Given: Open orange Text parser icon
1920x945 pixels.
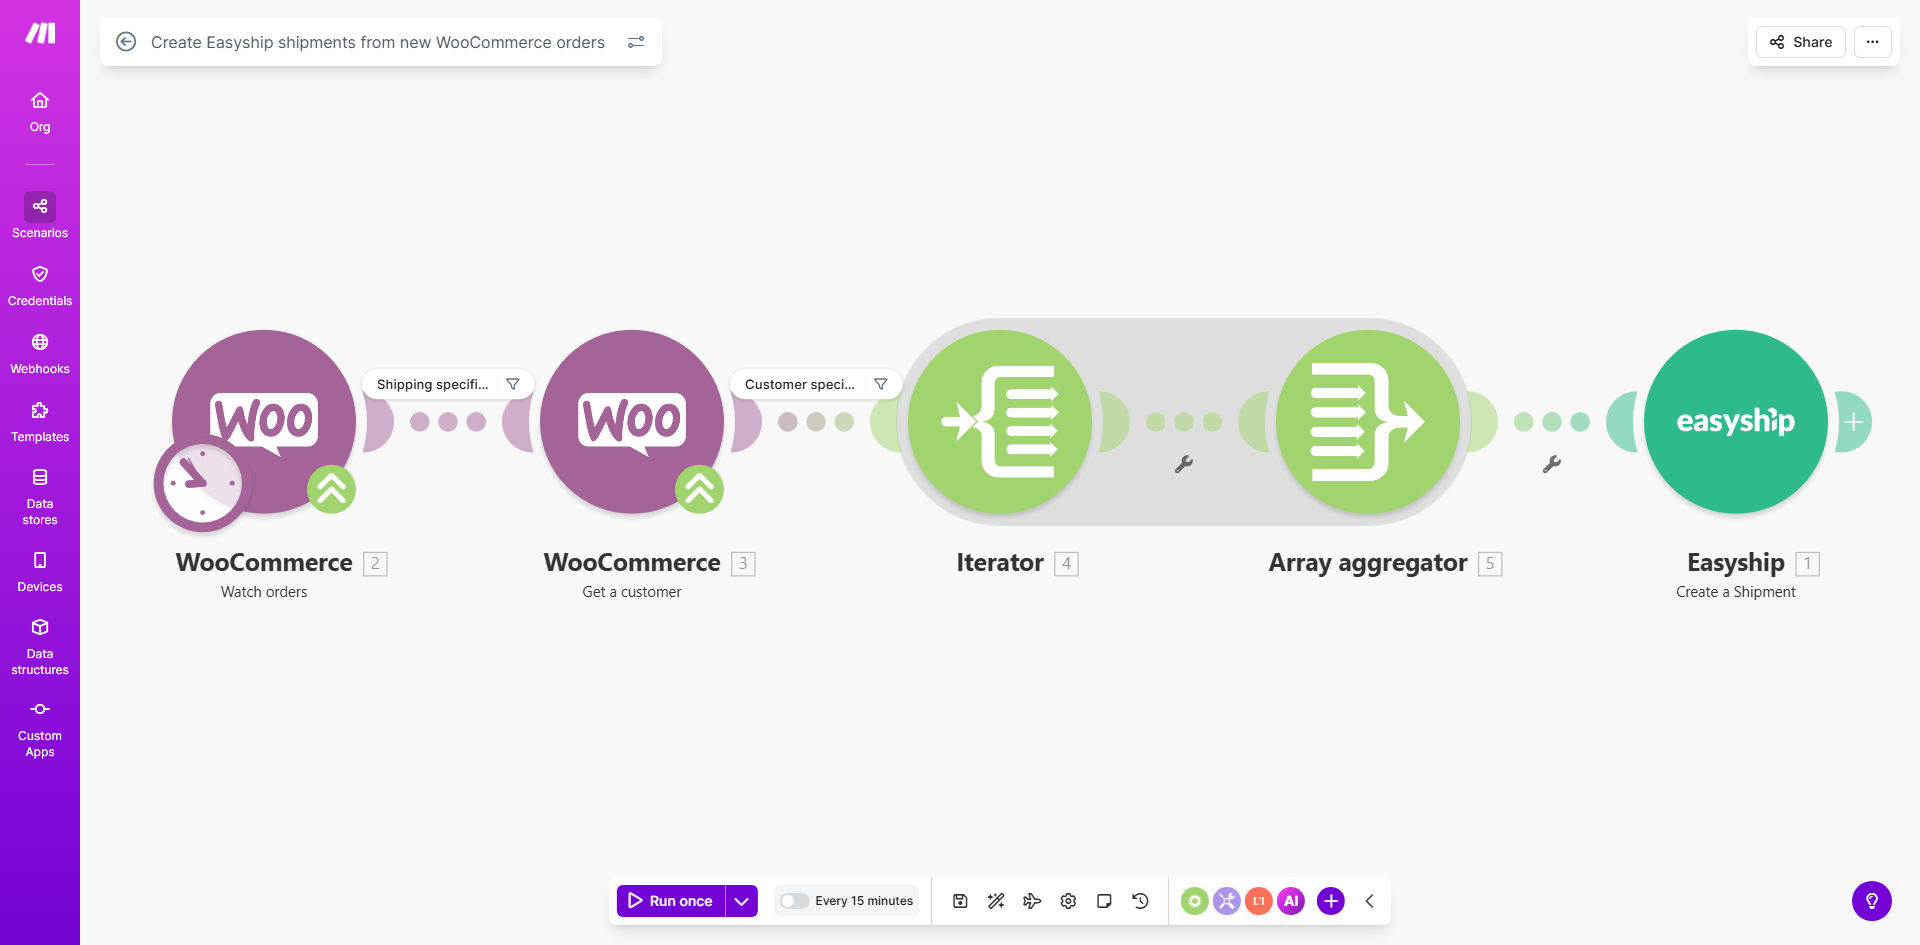Looking at the screenshot, I should click(1259, 901).
